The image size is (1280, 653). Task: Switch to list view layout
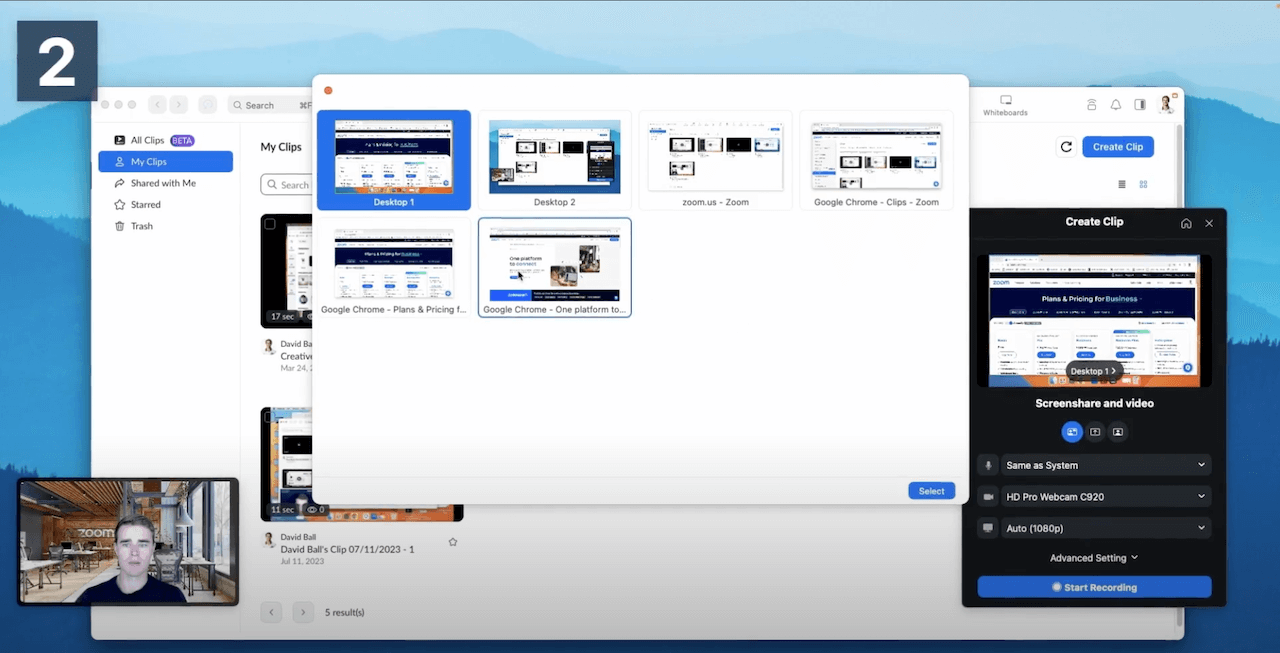[x=1121, y=185]
